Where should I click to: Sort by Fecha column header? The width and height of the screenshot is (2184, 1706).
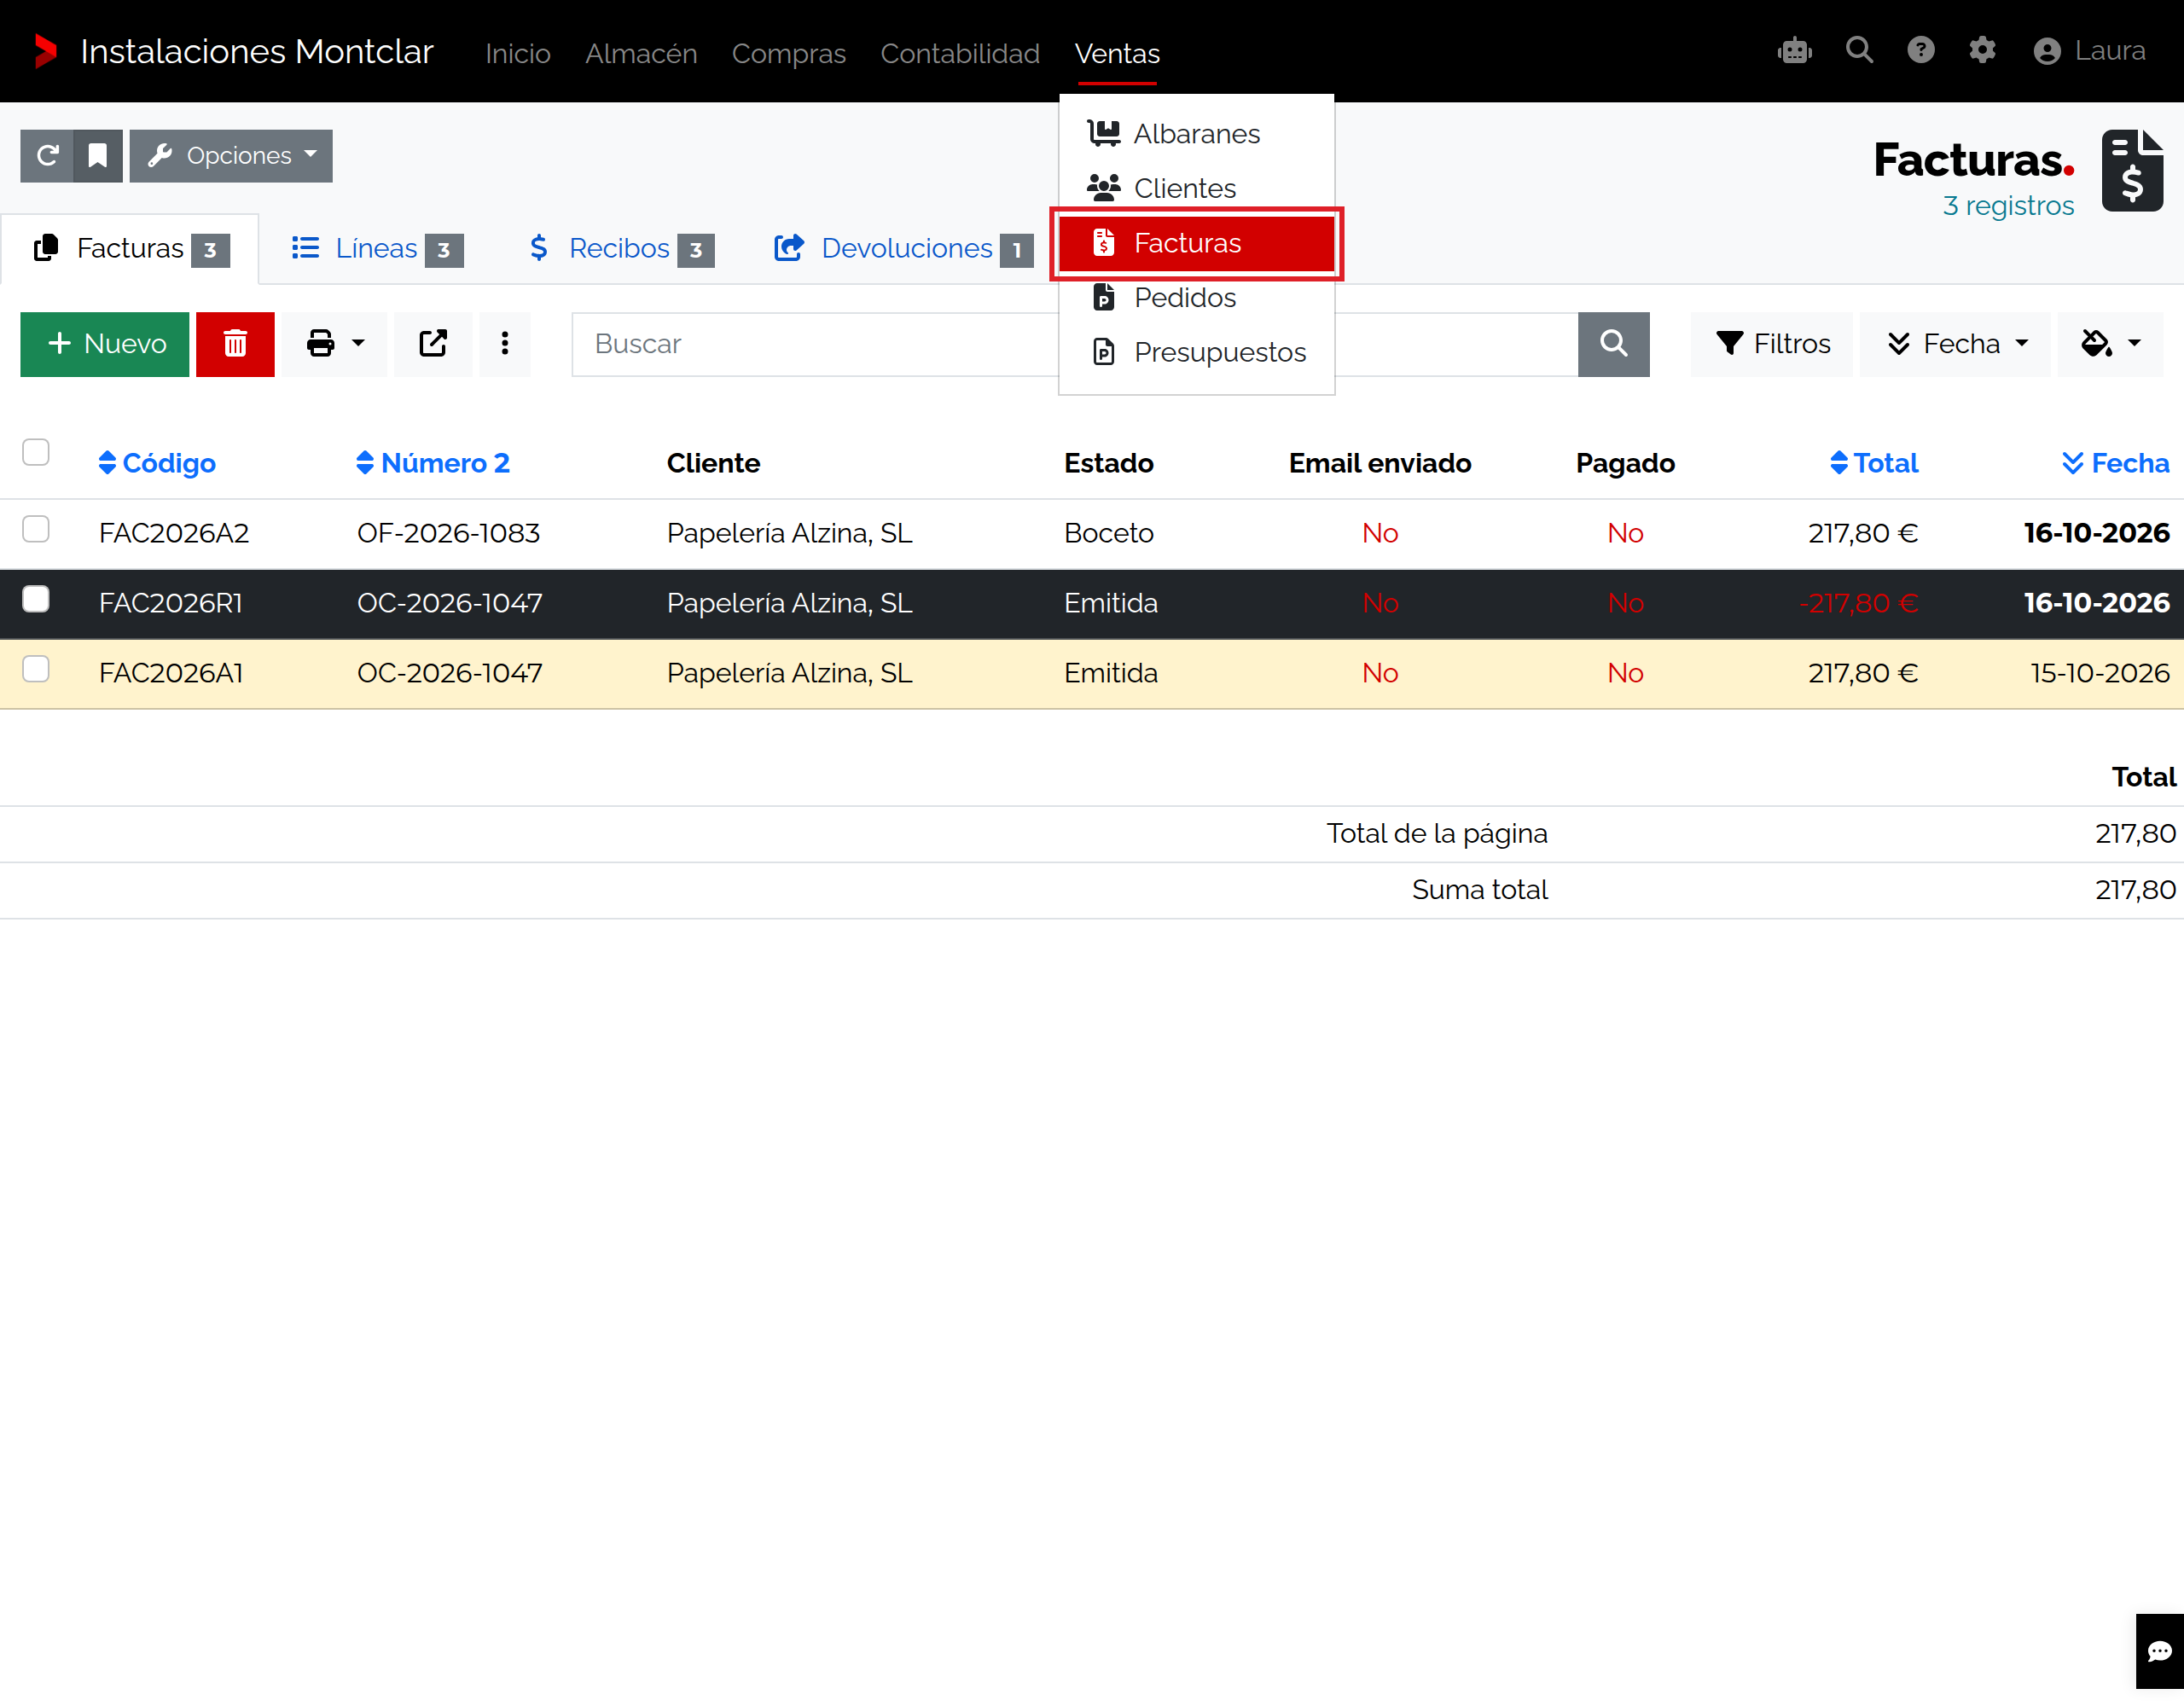(x=2114, y=463)
